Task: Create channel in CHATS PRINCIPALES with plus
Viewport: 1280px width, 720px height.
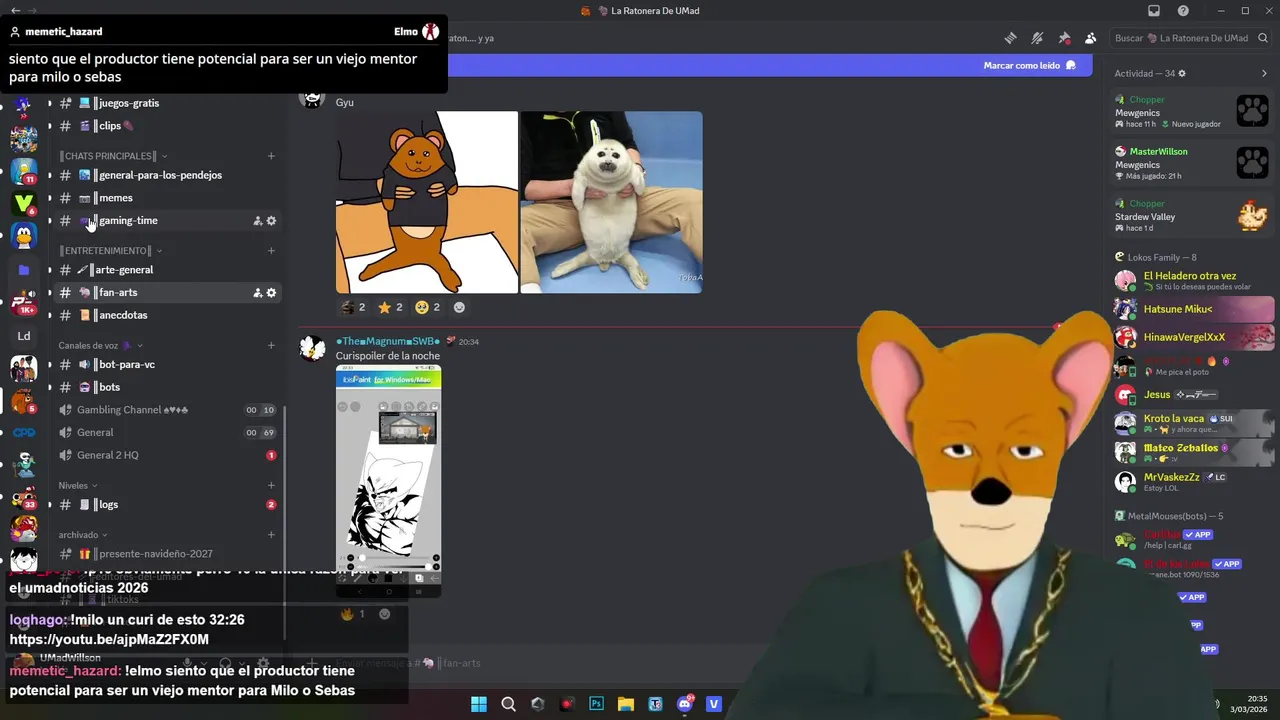Action: click(271, 156)
